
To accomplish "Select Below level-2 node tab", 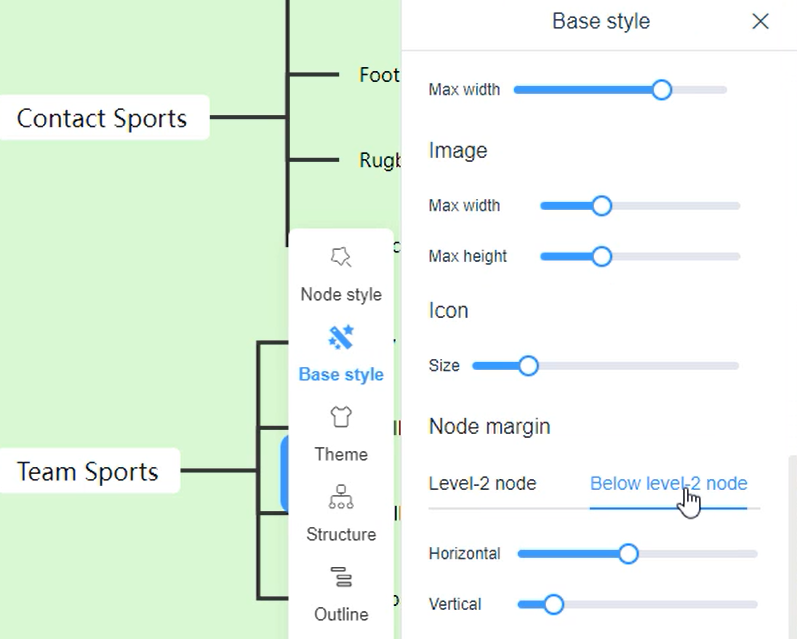I will click(x=668, y=484).
